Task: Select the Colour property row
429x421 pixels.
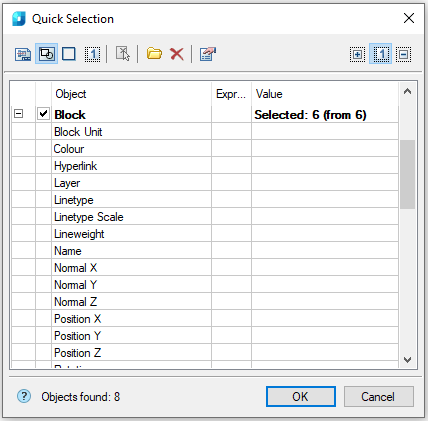Action: 205,148
